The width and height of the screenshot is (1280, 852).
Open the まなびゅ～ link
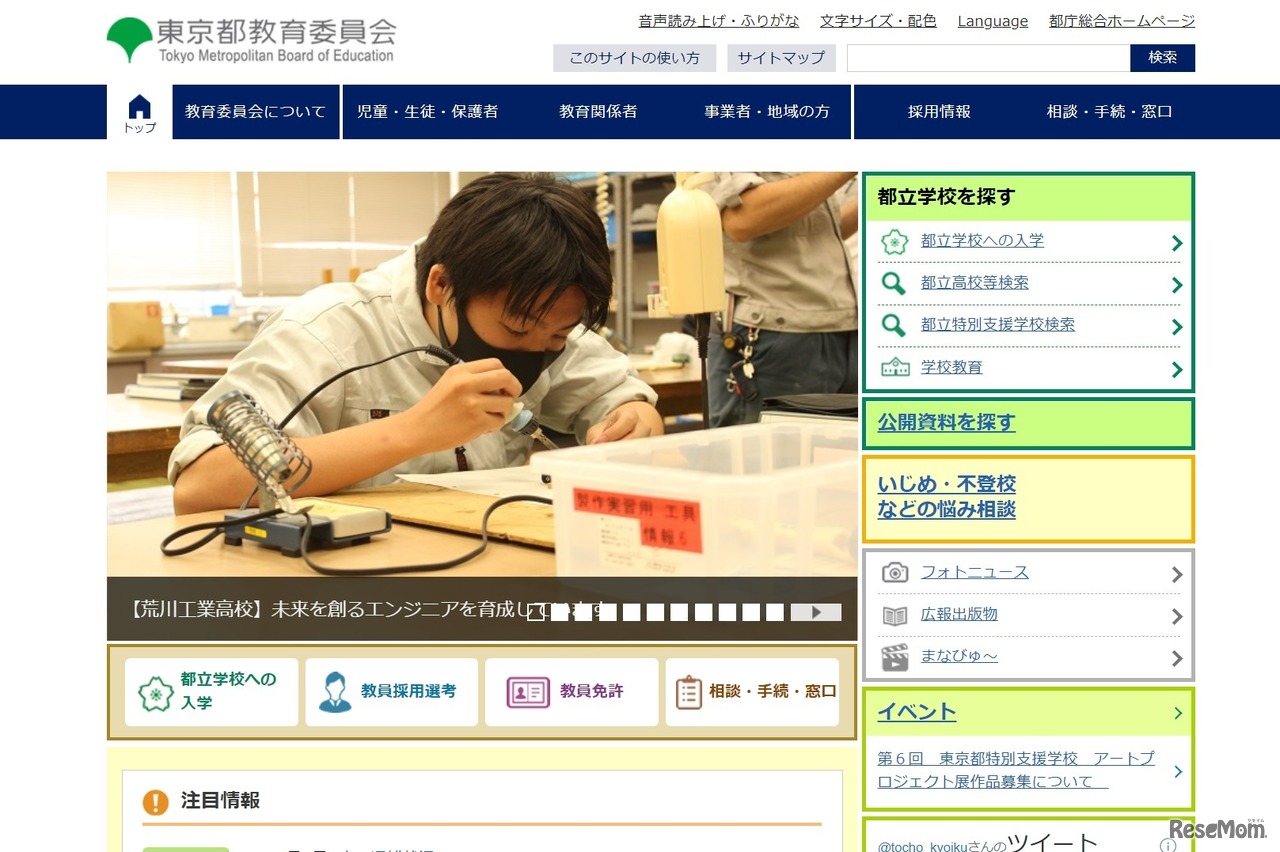(x=959, y=656)
